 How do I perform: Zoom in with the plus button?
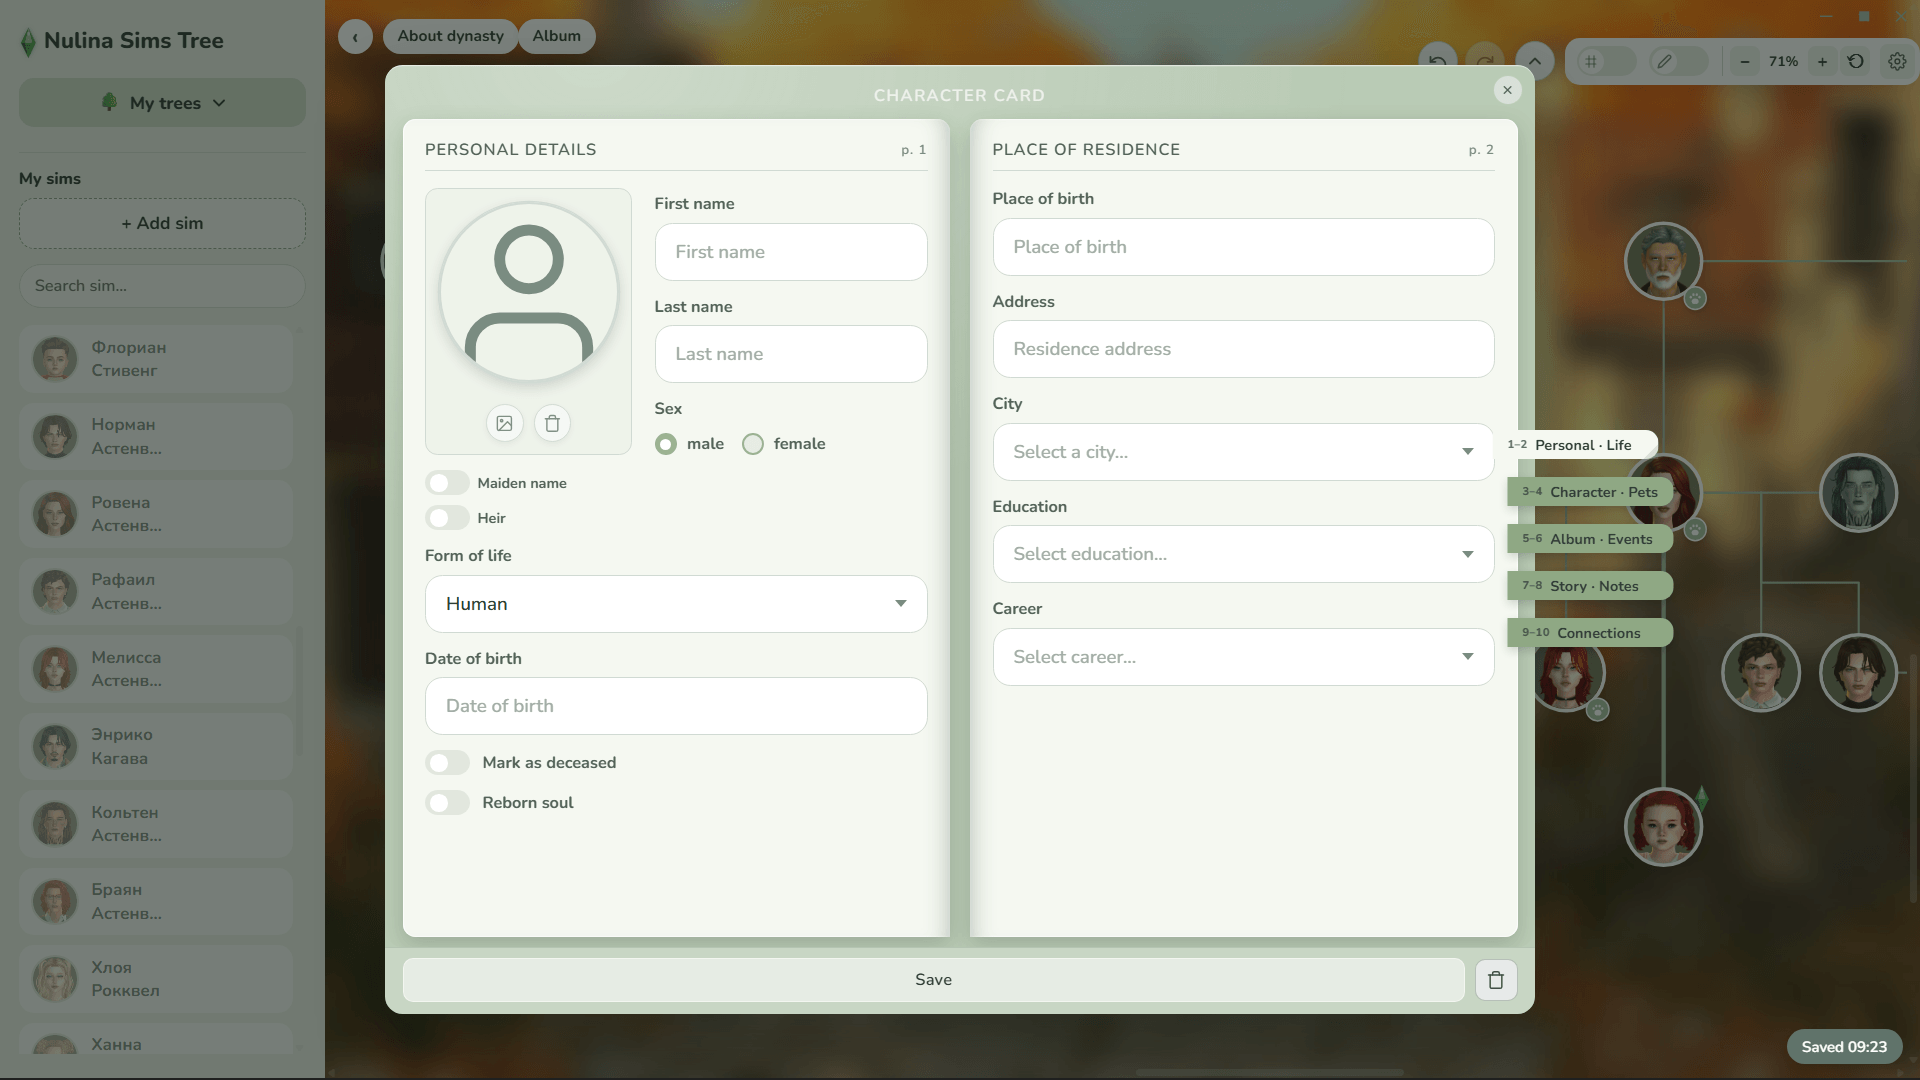pos(1822,61)
